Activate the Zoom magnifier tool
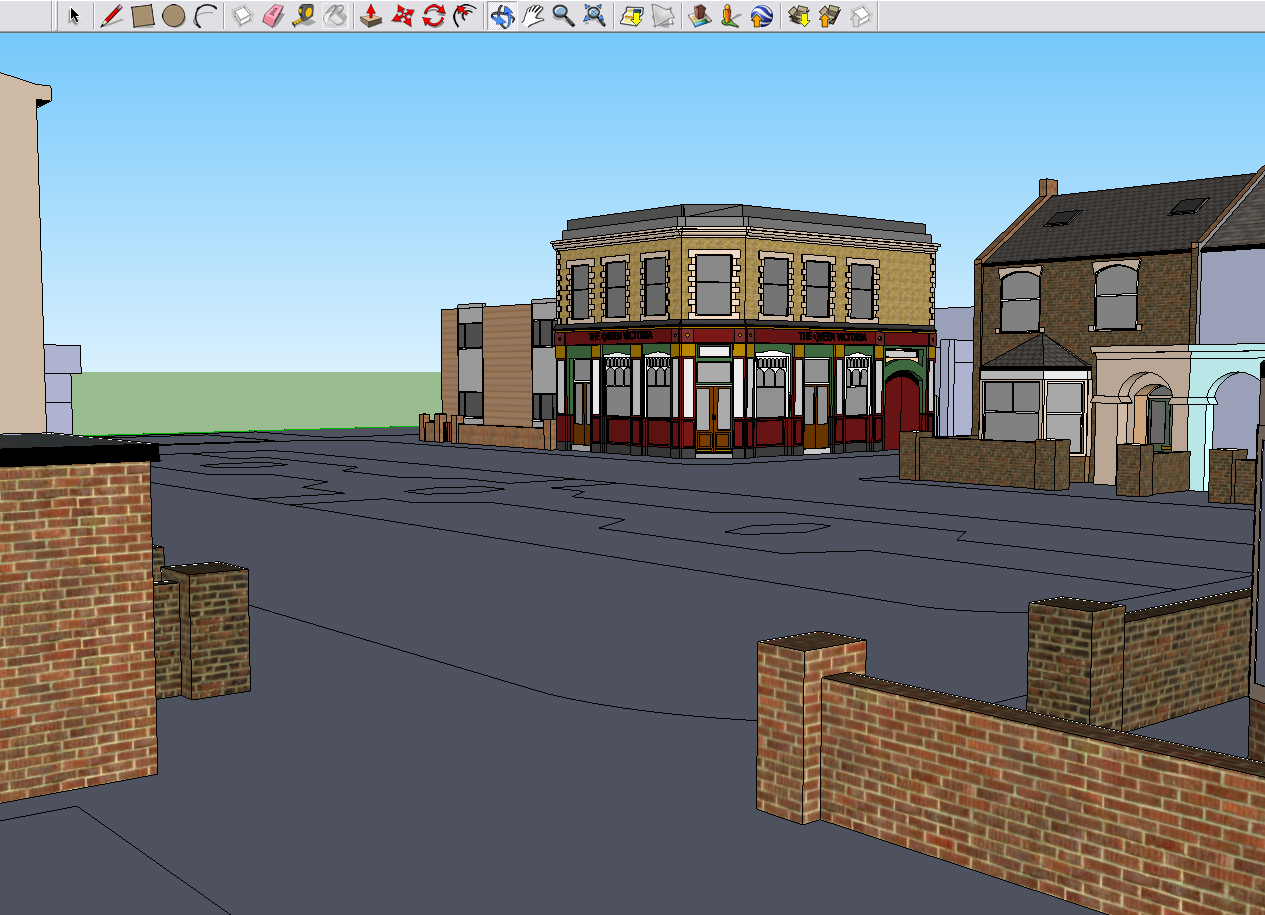The image size is (1265, 915). pos(564,16)
